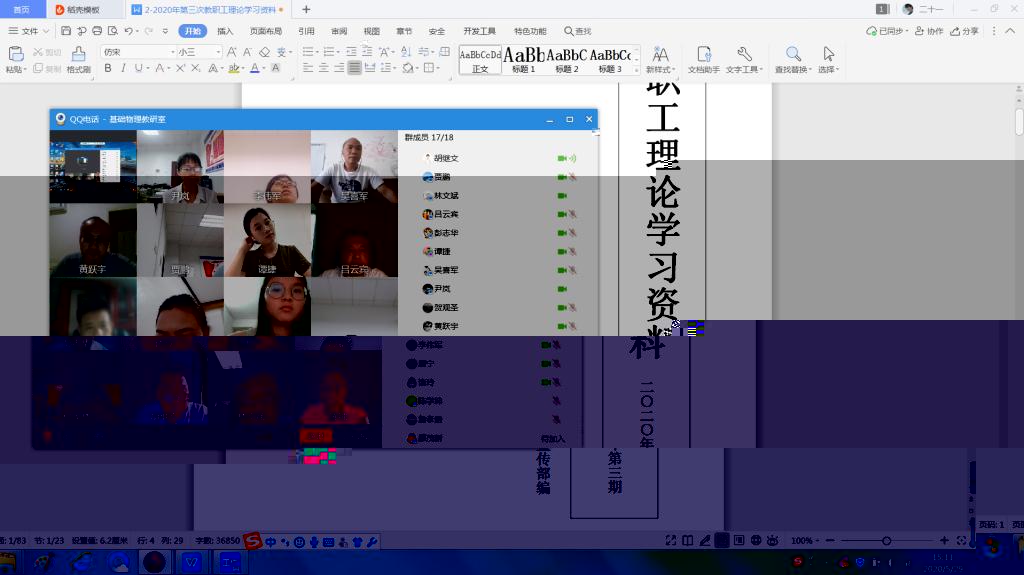Switch to the 开发工具 ribbon tab
This screenshot has width=1024, height=575.
click(479, 31)
